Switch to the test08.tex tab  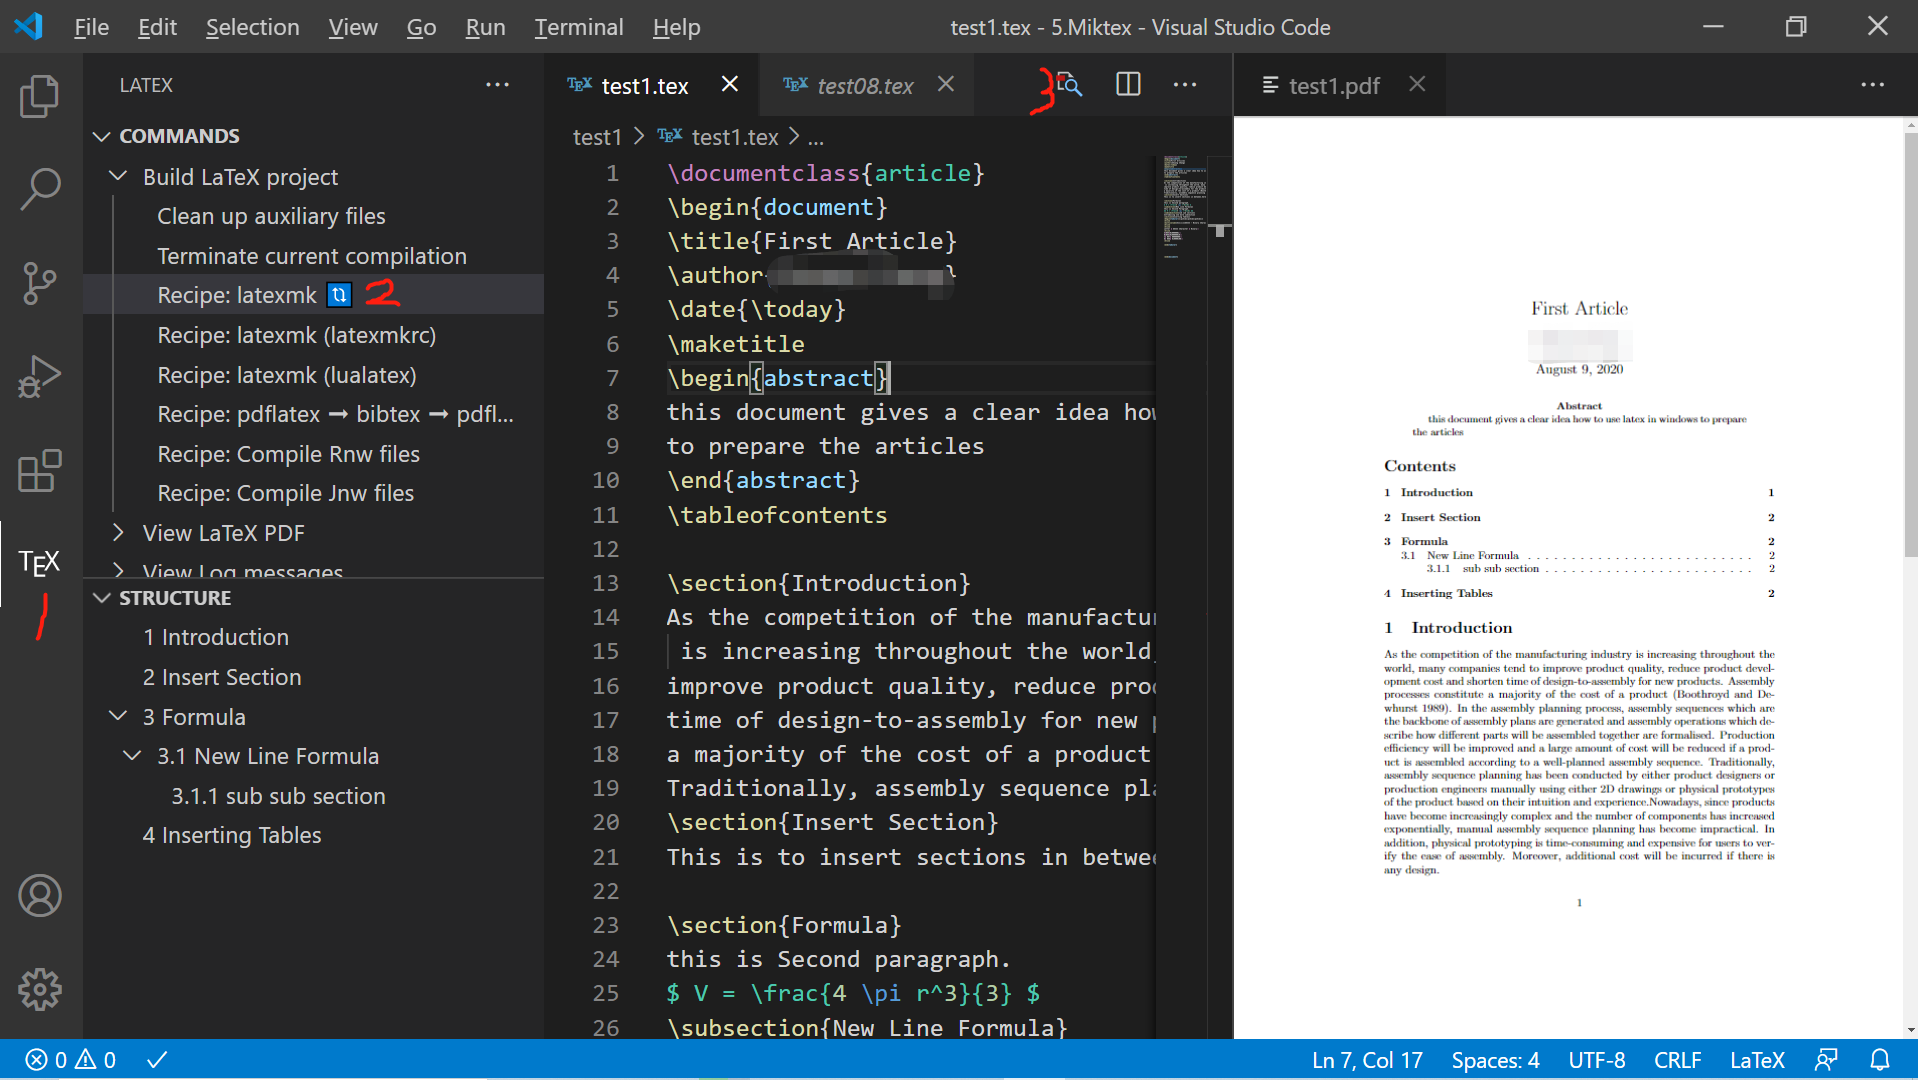pos(865,86)
